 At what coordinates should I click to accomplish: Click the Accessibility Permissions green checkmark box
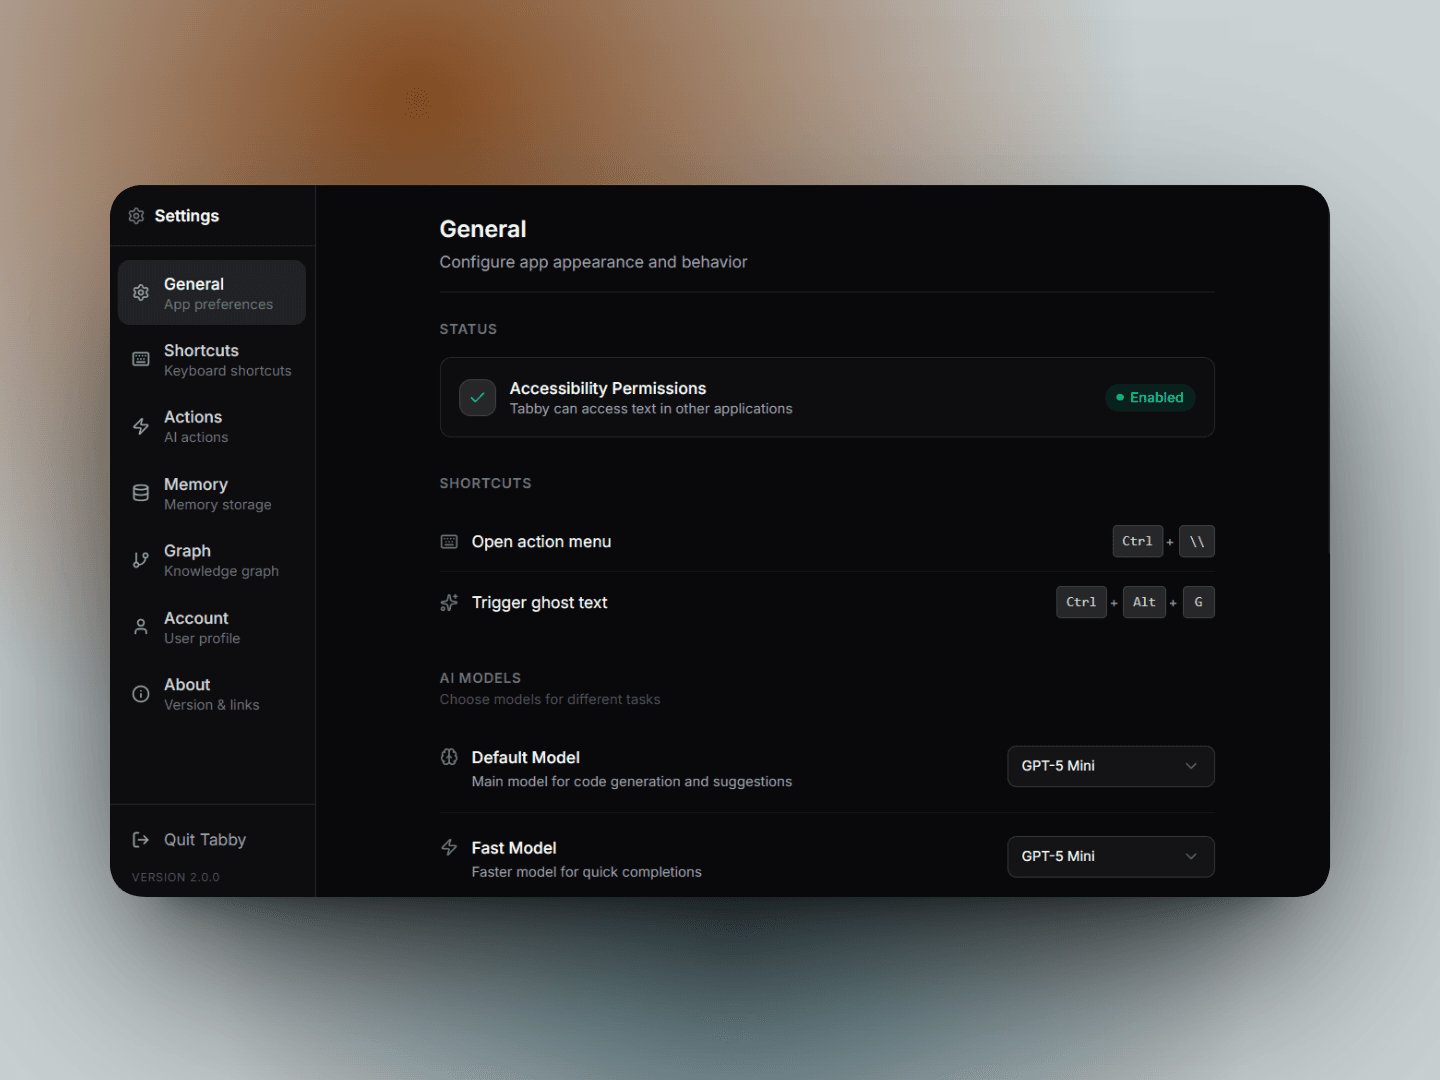coord(477,397)
